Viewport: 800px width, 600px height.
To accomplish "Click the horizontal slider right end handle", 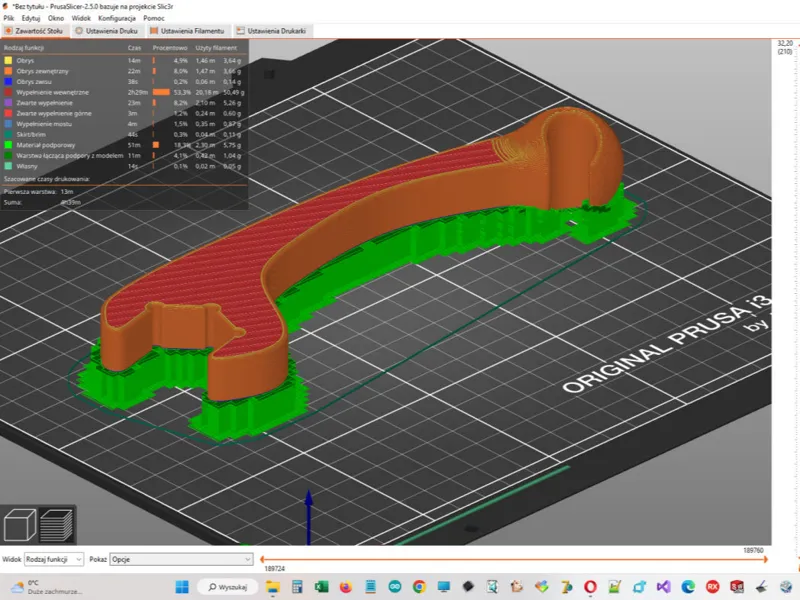I will click(x=765, y=559).
